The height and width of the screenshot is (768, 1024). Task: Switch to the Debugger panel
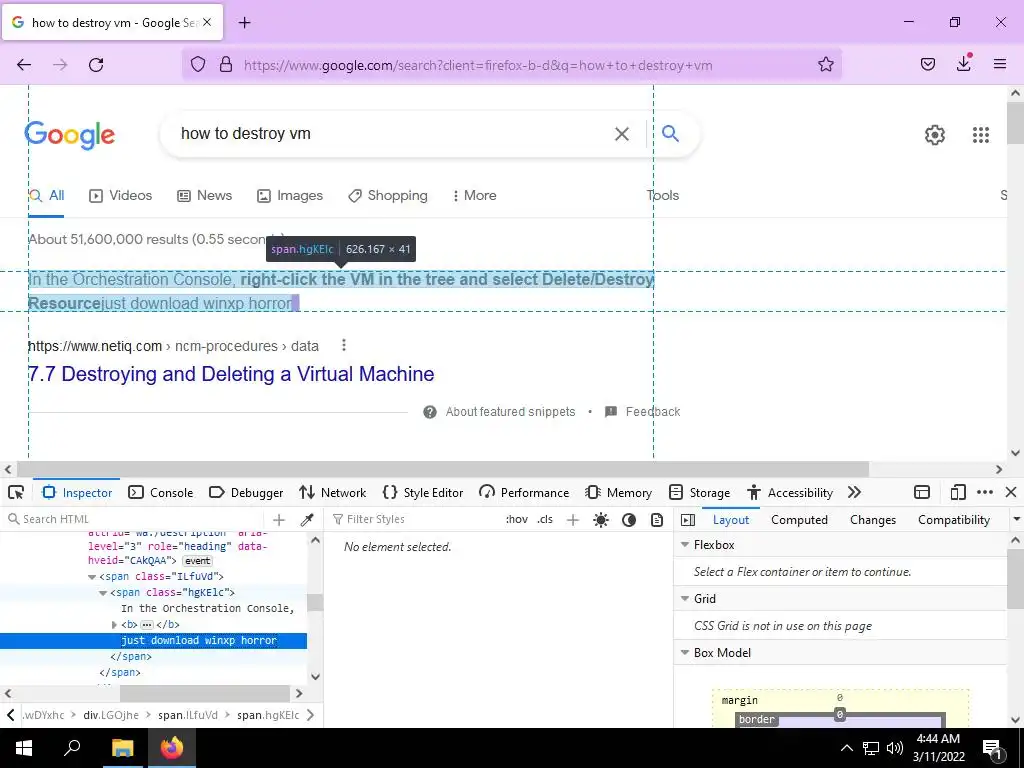246,492
